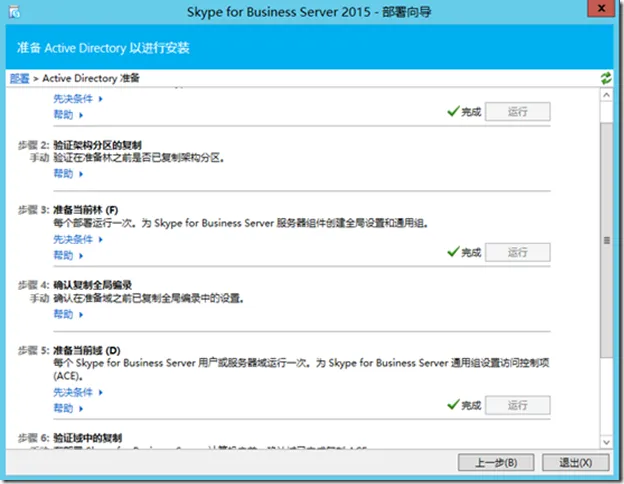Click green checkmark for step 5 完成
Viewport: 624px width, 484px height.
tap(453, 404)
